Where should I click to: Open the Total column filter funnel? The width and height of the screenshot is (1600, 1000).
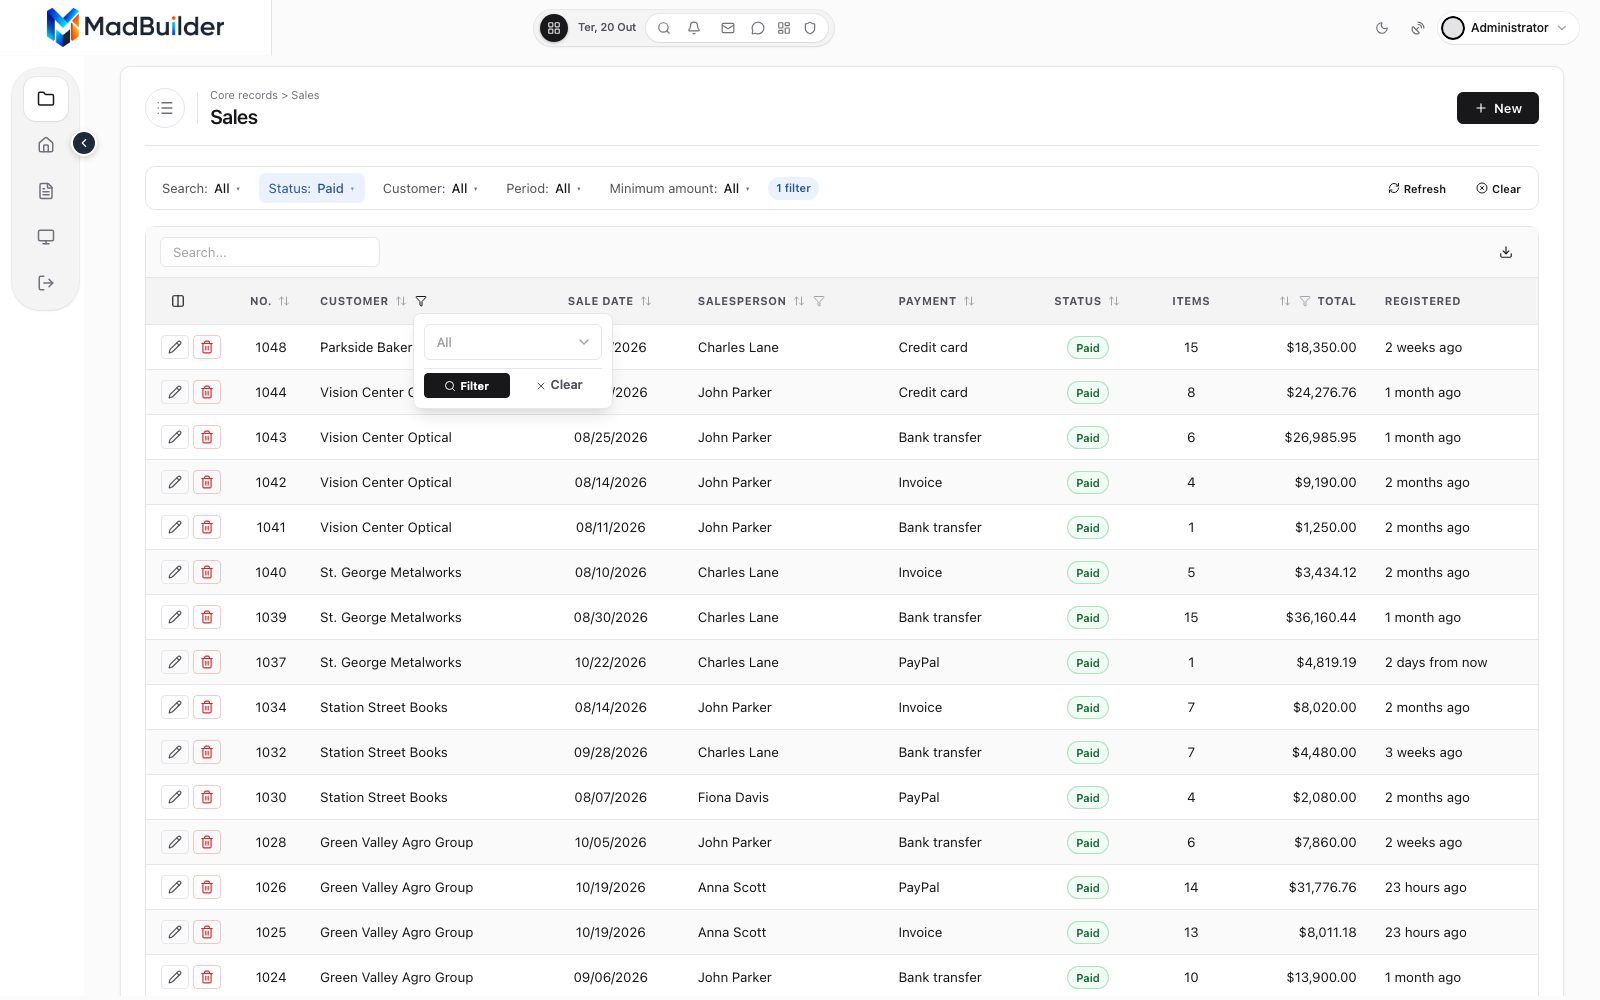click(x=1305, y=301)
